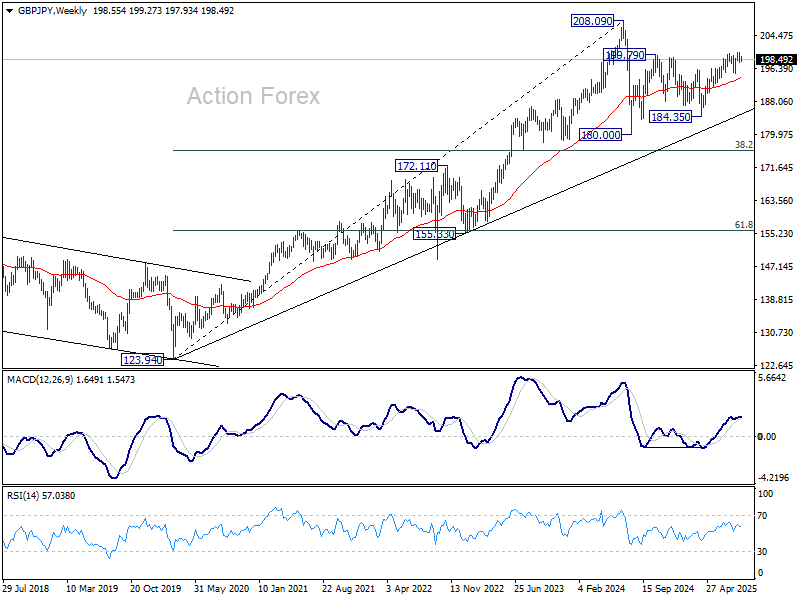800x600 pixels.
Task: Click the GBPJPY,Weekly chart title text
Action: pyautogui.click(x=53, y=11)
